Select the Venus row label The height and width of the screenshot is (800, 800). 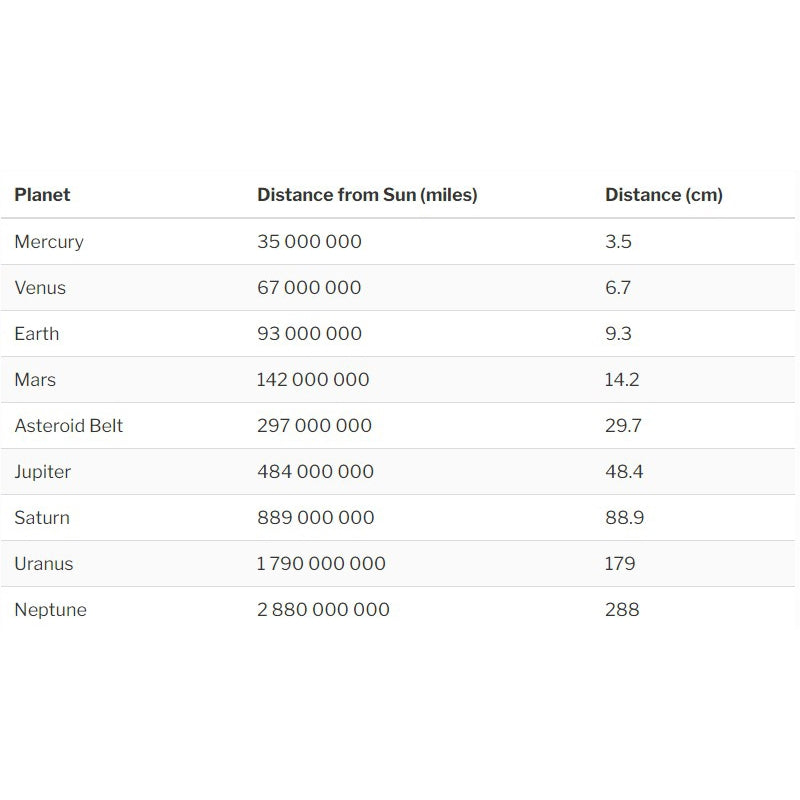[x=40, y=288]
